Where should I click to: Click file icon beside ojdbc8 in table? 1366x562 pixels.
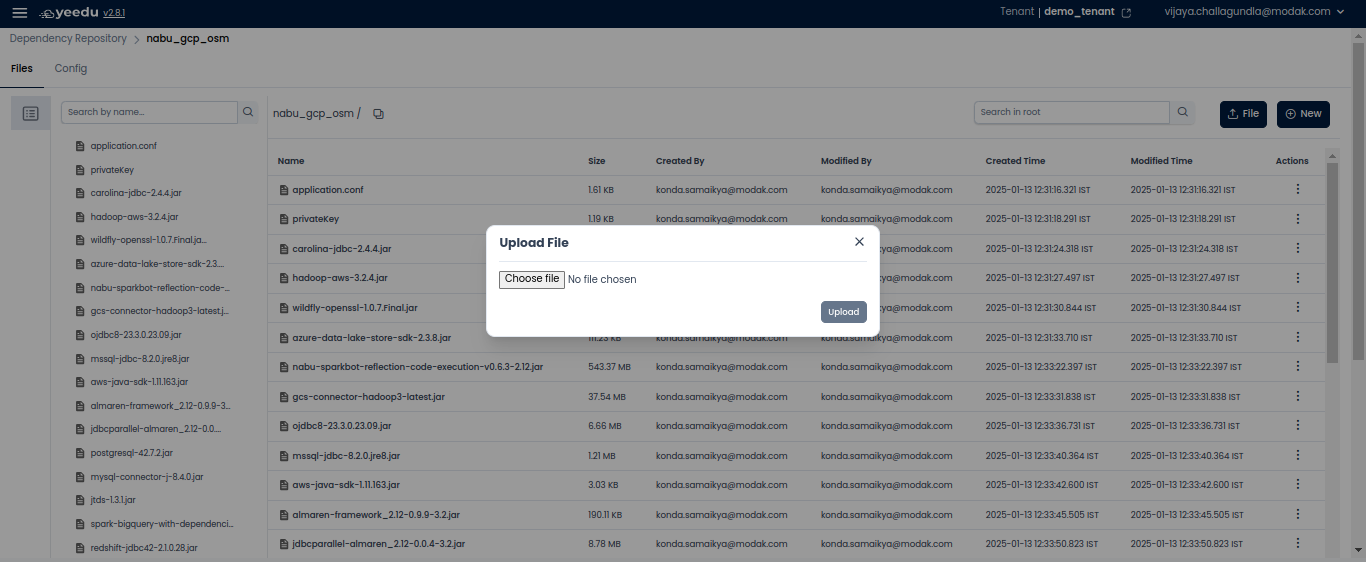pyautogui.click(x=283, y=426)
